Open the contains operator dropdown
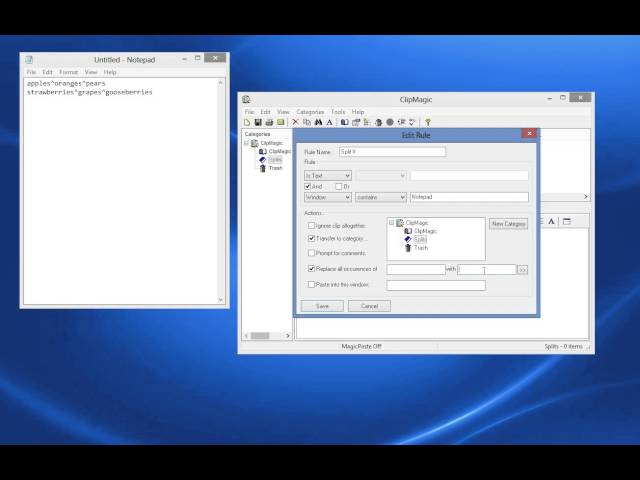Viewport: 640px width, 480px height. point(381,197)
